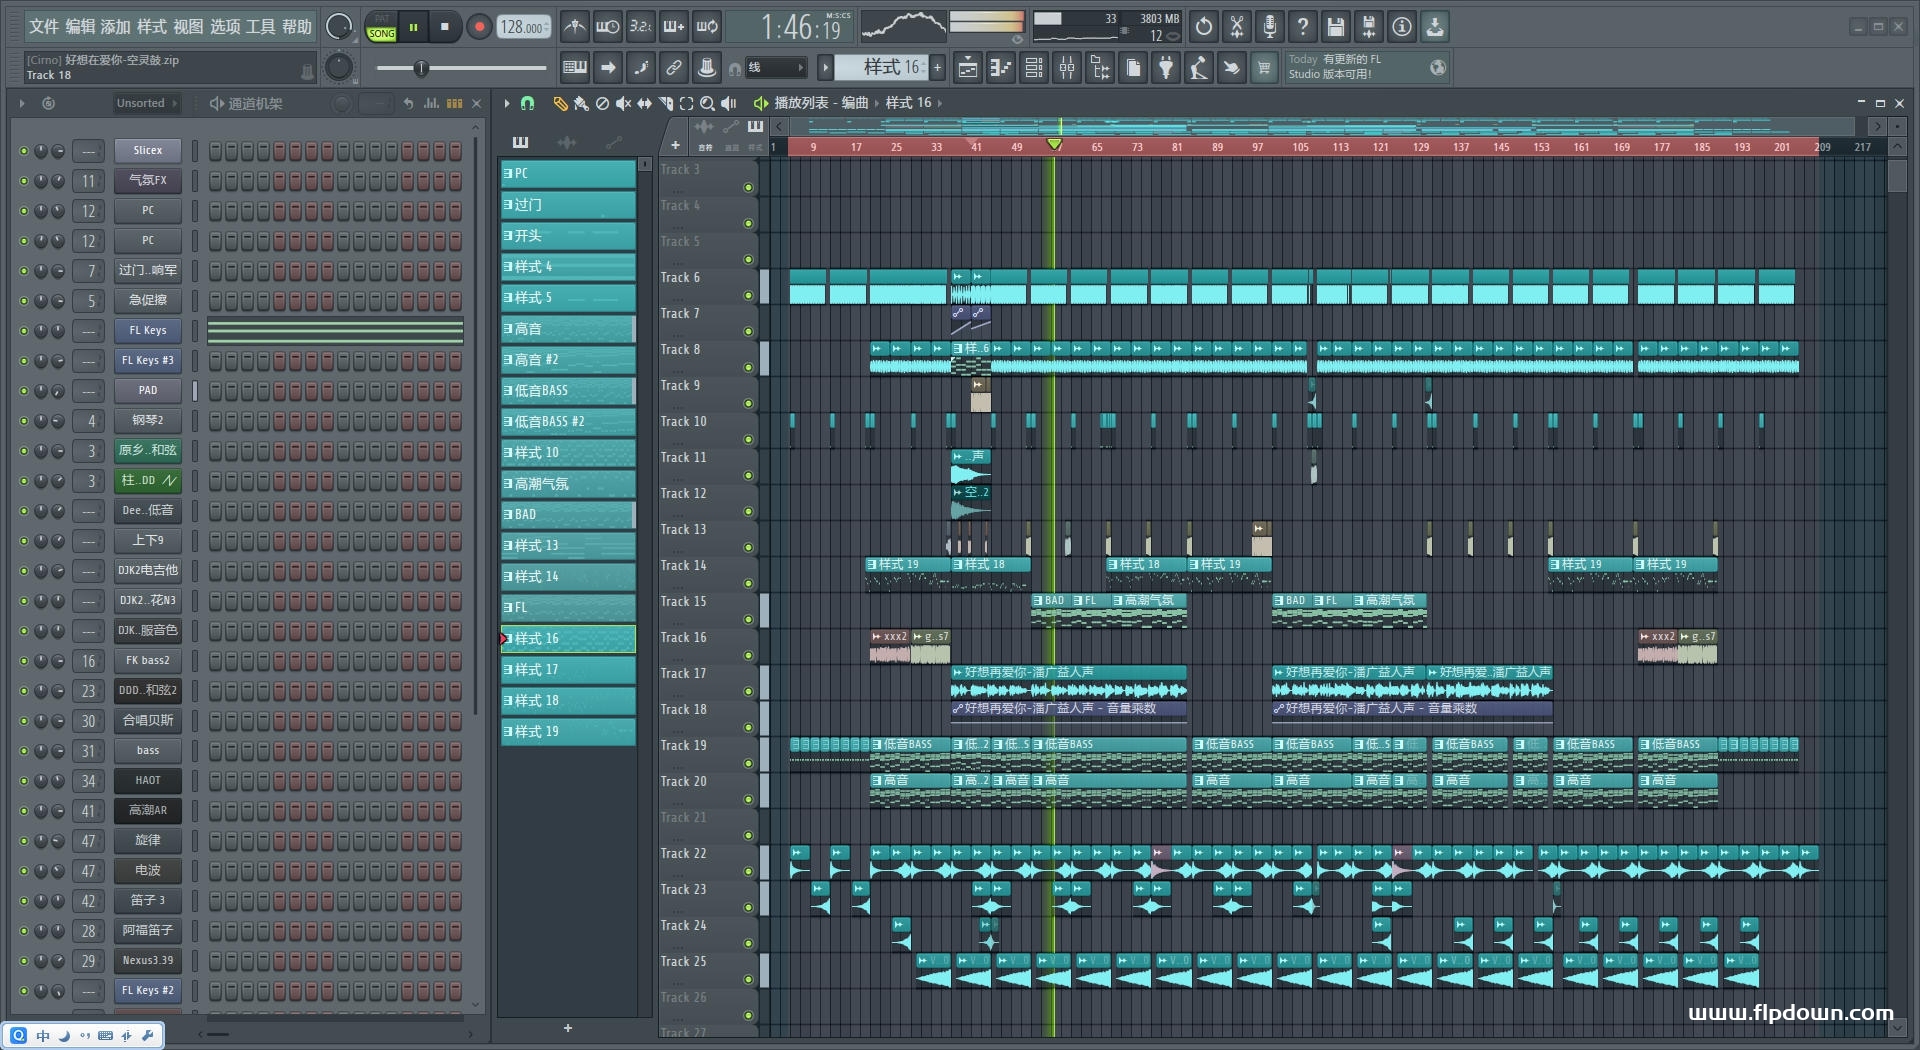
Task: Select the zoom magnifier tool in playlist
Action: pos(707,103)
